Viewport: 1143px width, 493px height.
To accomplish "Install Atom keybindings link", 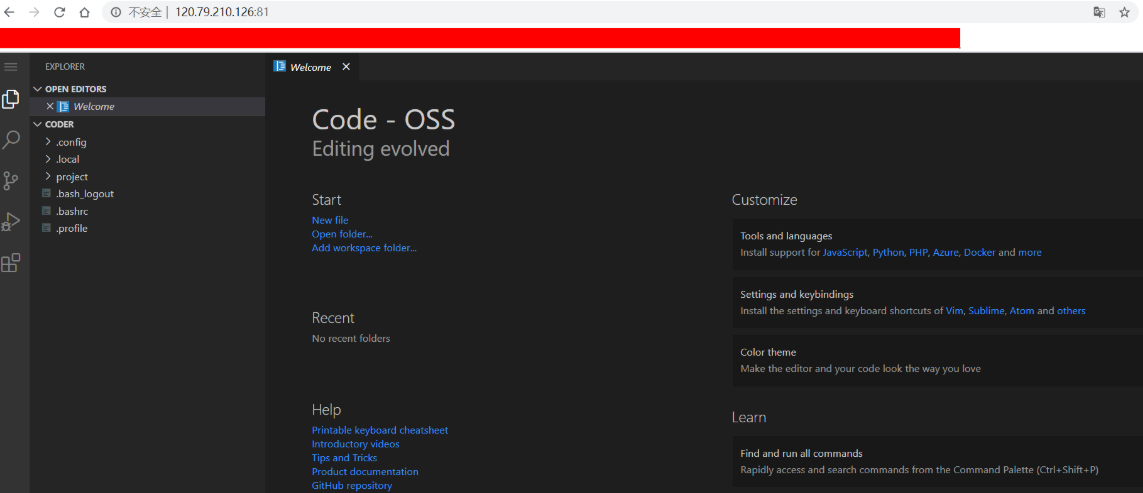I will [1022, 311].
